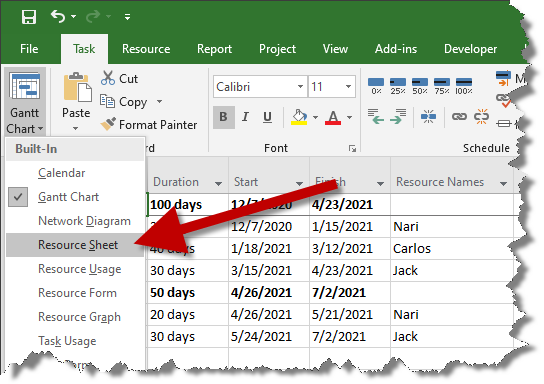Choose Resource Usage view

75,269
